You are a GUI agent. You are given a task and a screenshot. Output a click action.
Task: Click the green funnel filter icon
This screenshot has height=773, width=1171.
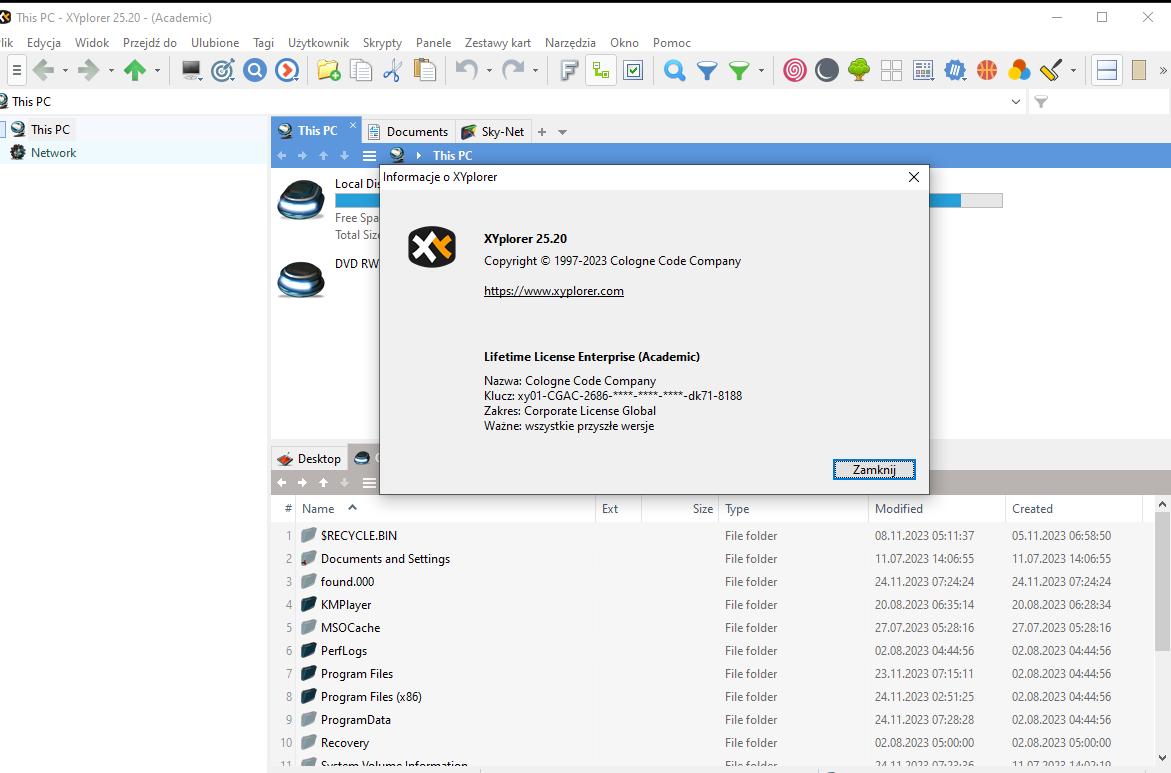pos(739,71)
